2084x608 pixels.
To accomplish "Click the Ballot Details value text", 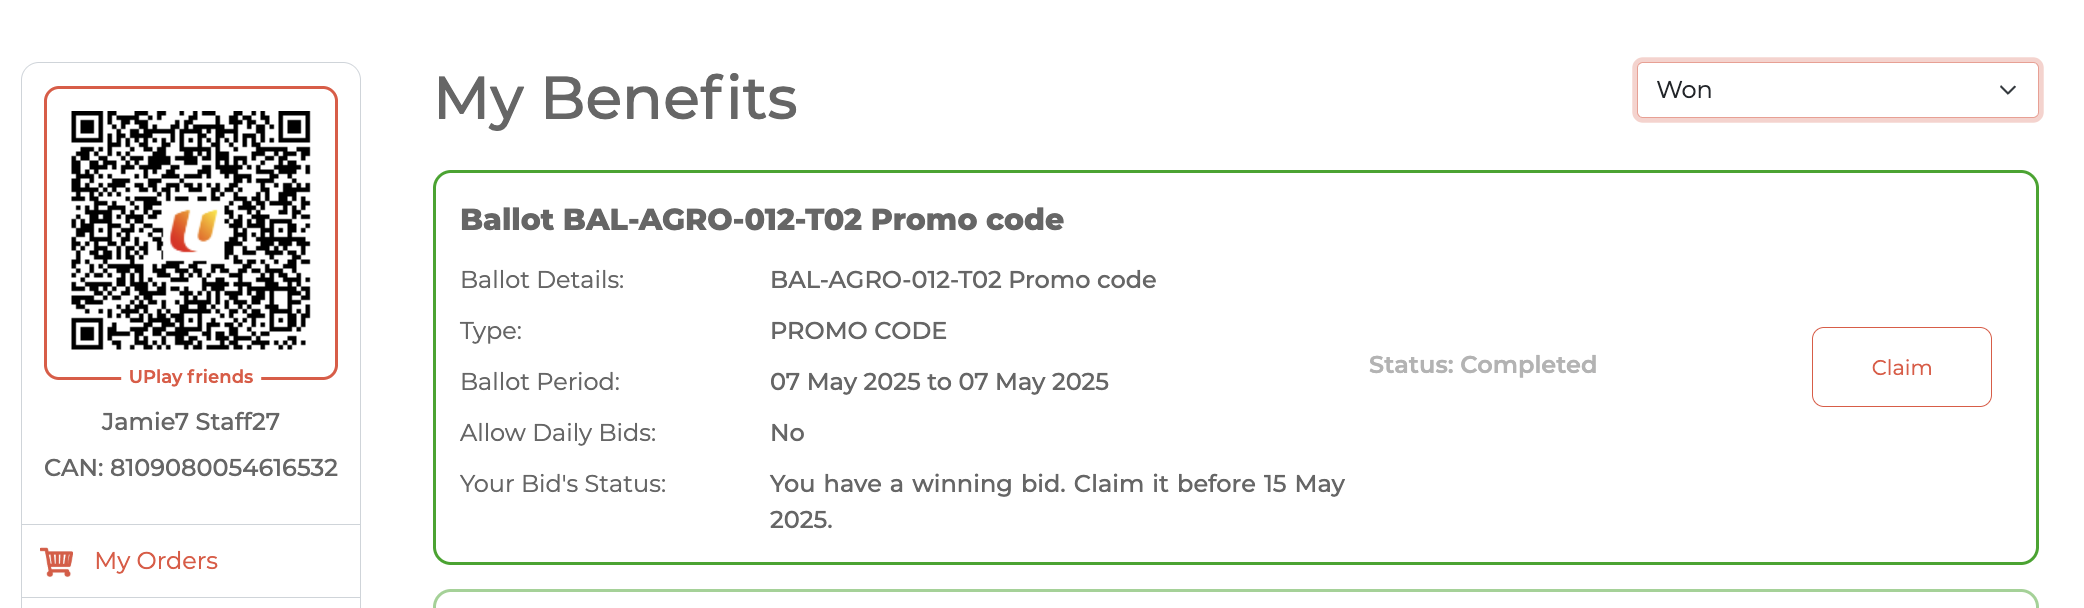I will [962, 280].
